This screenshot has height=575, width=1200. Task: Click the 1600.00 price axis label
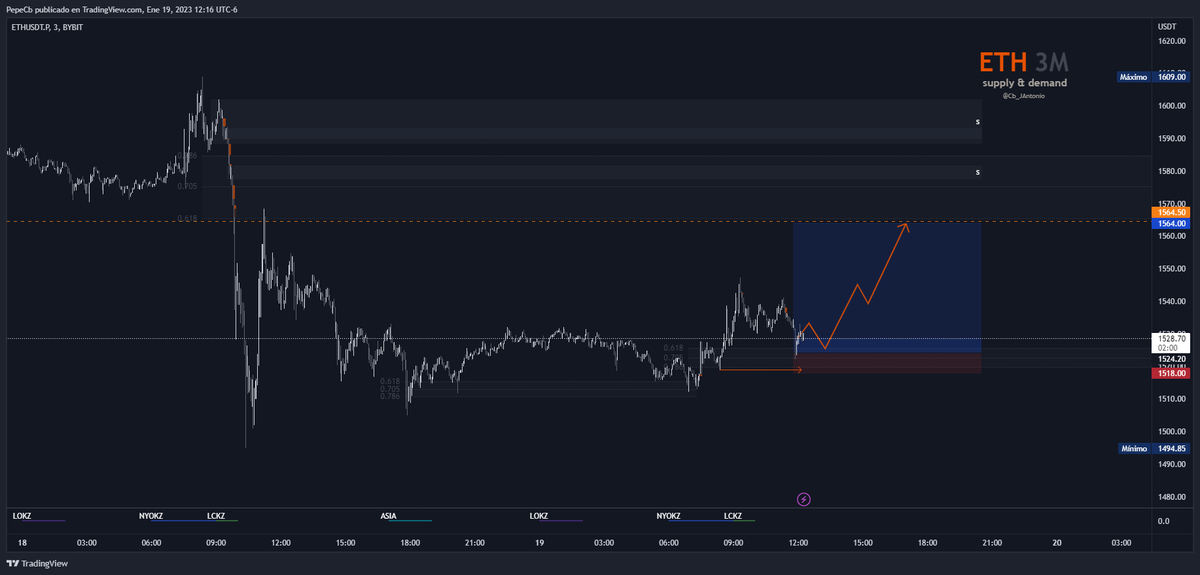coord(1171,106)
